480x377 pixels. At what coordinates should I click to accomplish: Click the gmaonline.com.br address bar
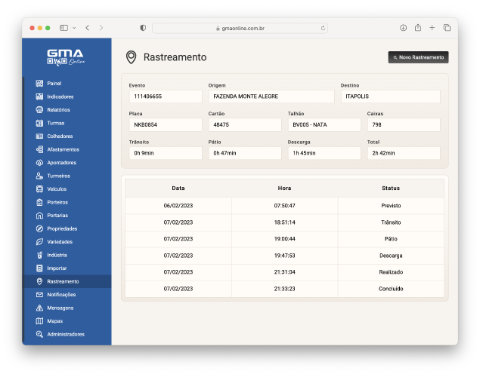[x=240, y=28]
